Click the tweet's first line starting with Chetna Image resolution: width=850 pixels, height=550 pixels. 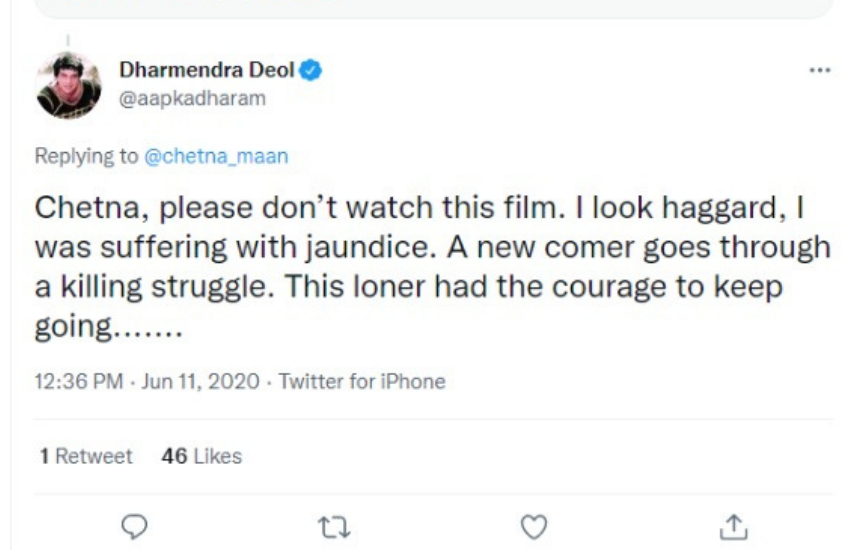pos(420,209)
